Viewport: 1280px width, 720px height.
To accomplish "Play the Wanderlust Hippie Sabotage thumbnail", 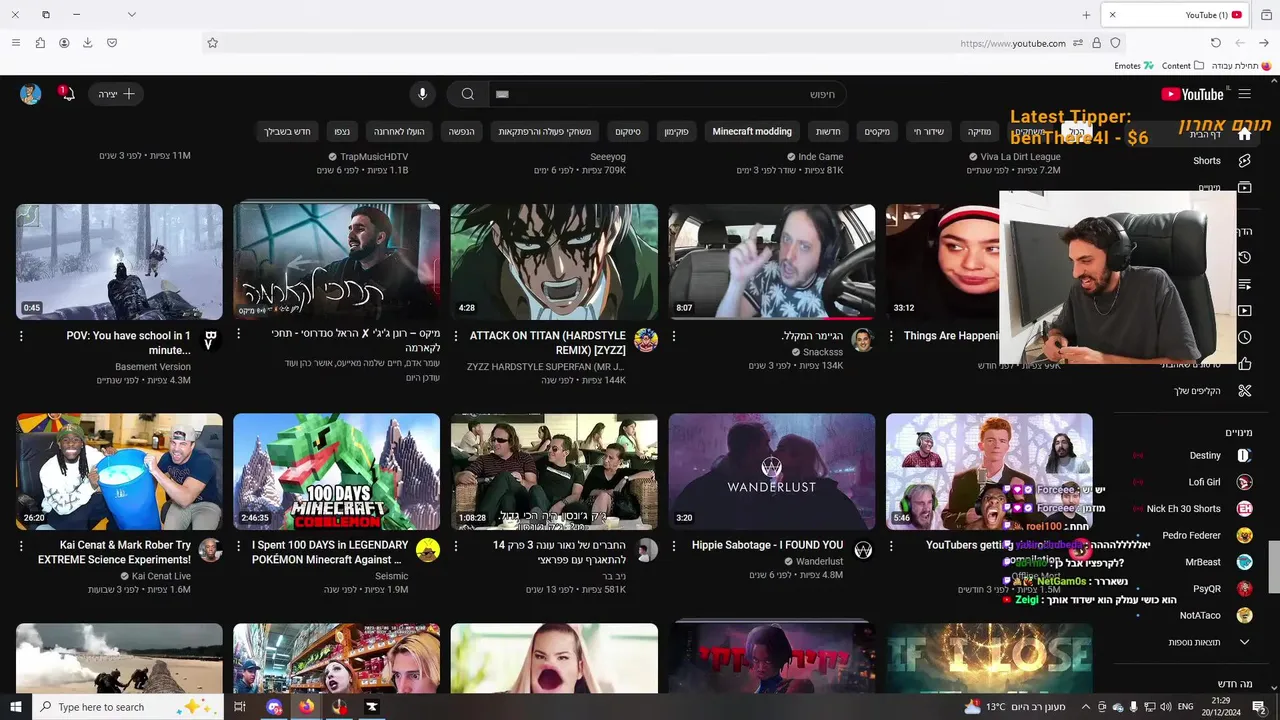I will coord(772,471).
